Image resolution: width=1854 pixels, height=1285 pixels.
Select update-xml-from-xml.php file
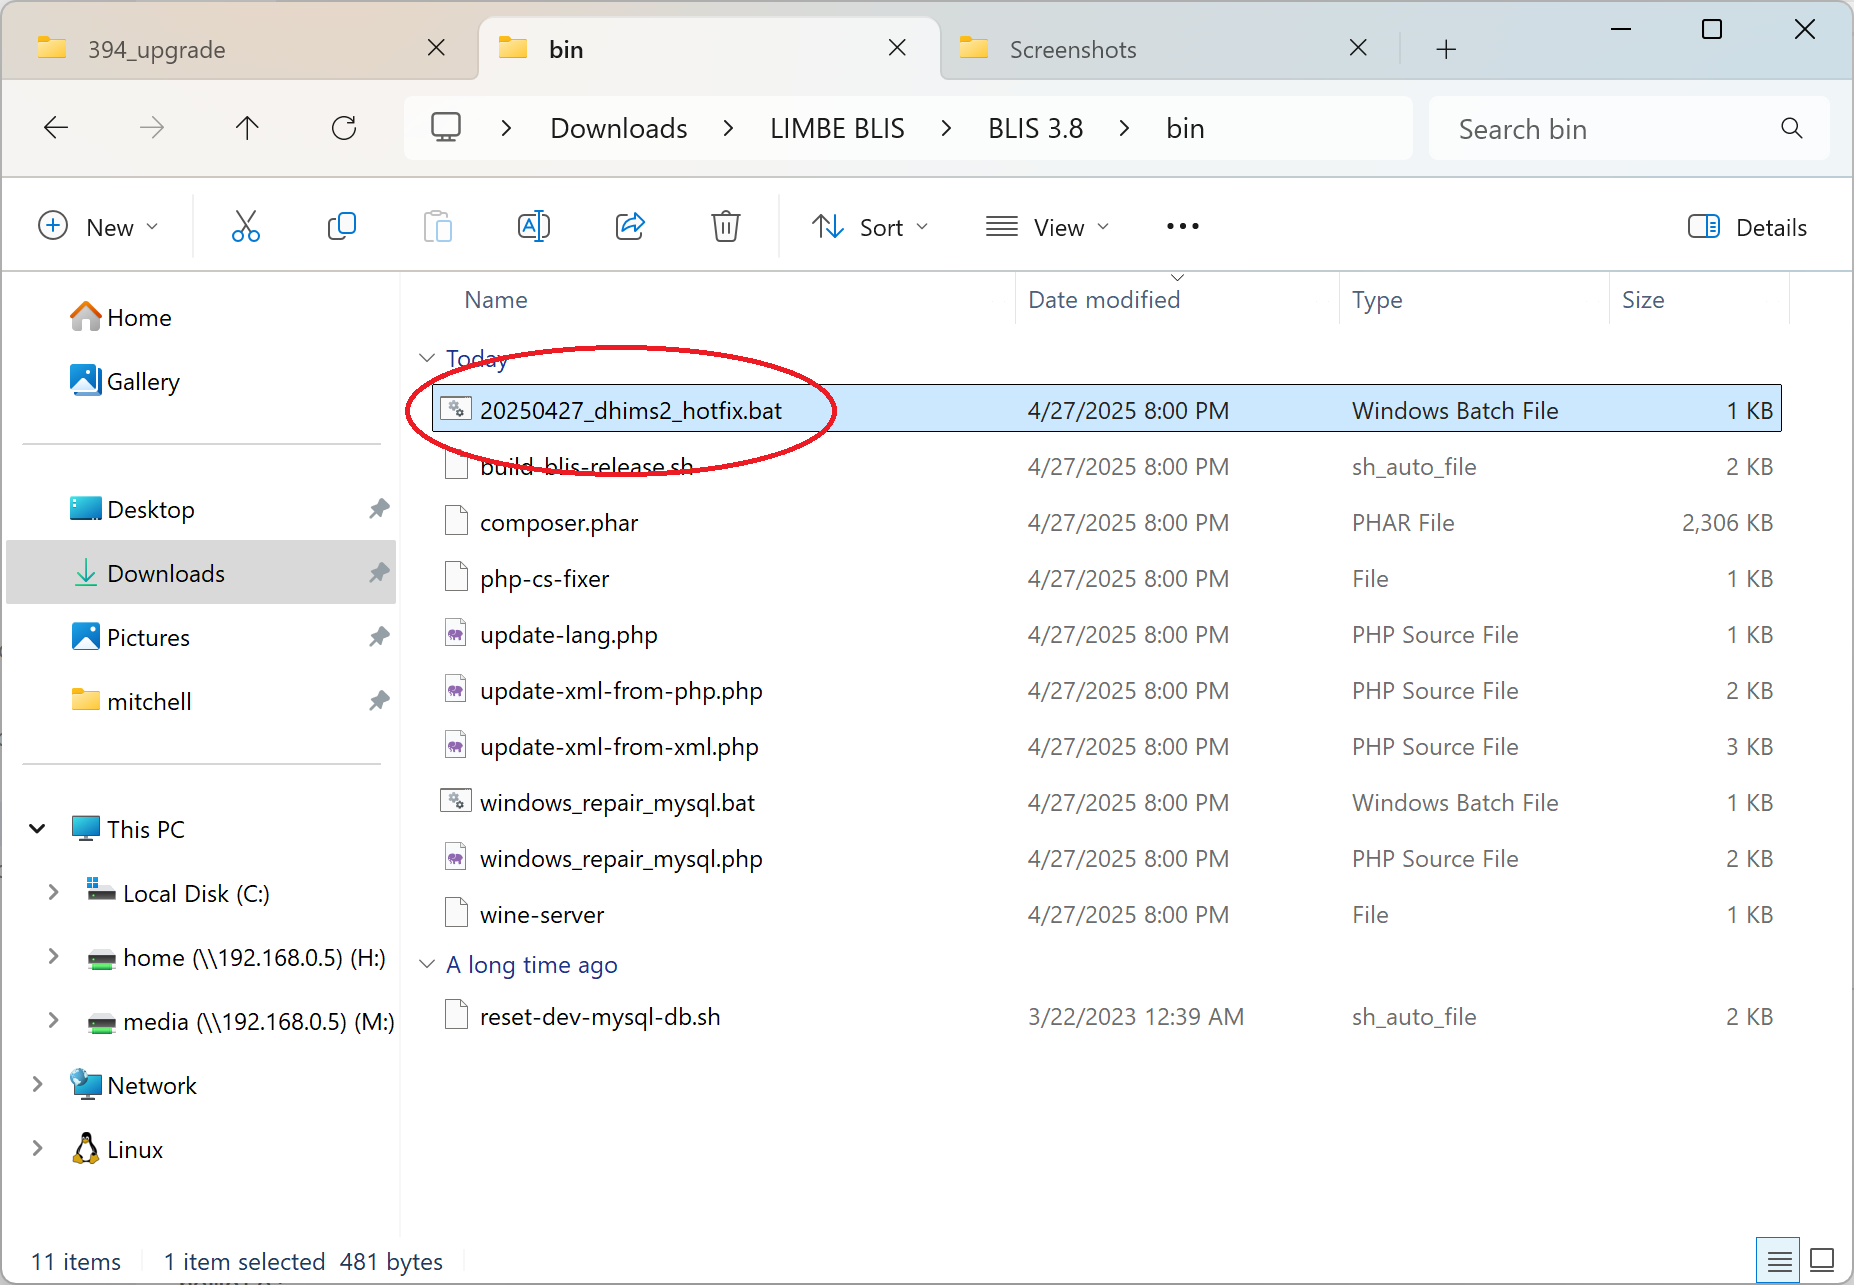coord(1106,747)
